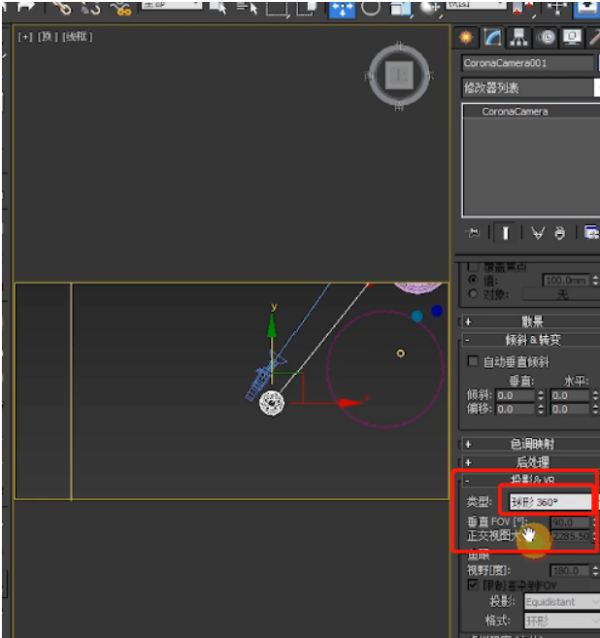
Task: Click the 偏移 垂直 spinner arrows
Action: (x=541, y=409)
